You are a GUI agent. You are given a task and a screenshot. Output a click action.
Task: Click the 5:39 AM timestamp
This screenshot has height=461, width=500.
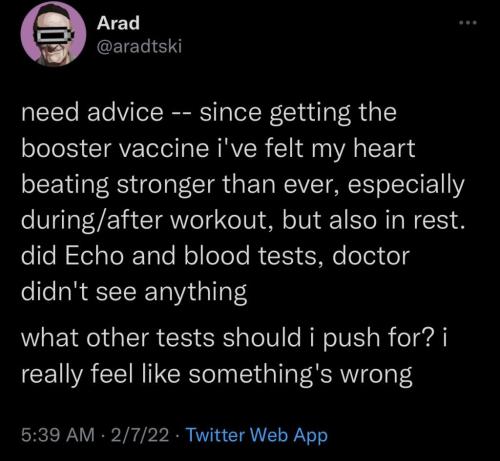click(58, 435)
